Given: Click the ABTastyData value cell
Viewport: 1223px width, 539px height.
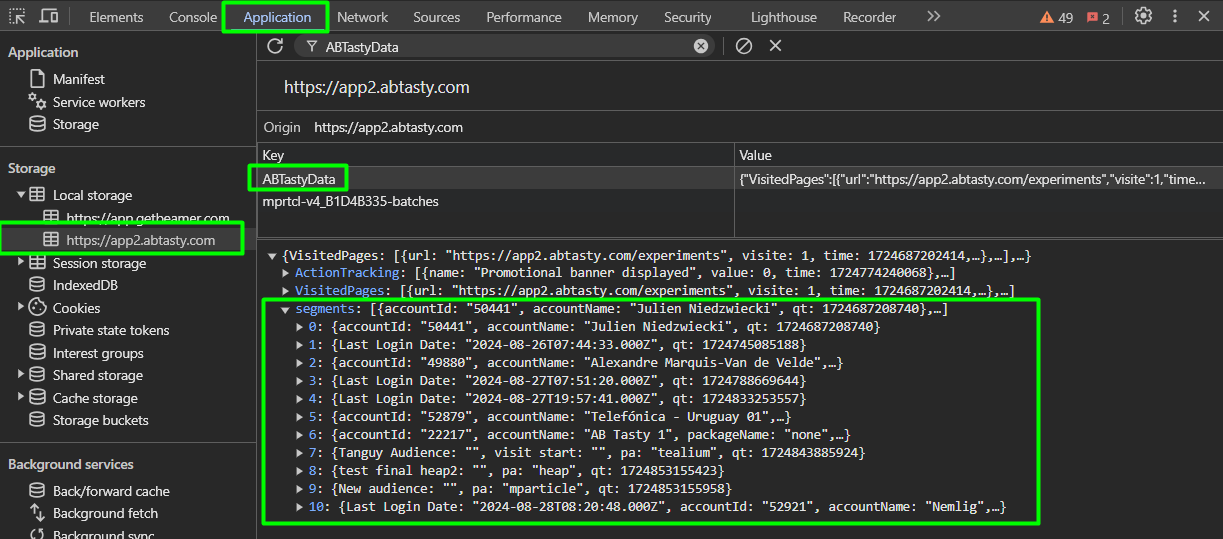Looking at the screenshot, I should [x=978, y=178].
